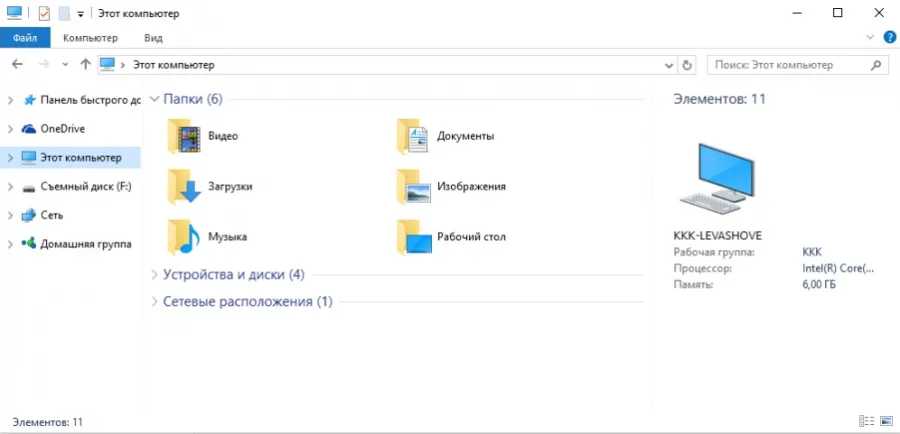
Task: Click the refresh button in address bar
Action: pyautogui.click(x=686, y=65)
